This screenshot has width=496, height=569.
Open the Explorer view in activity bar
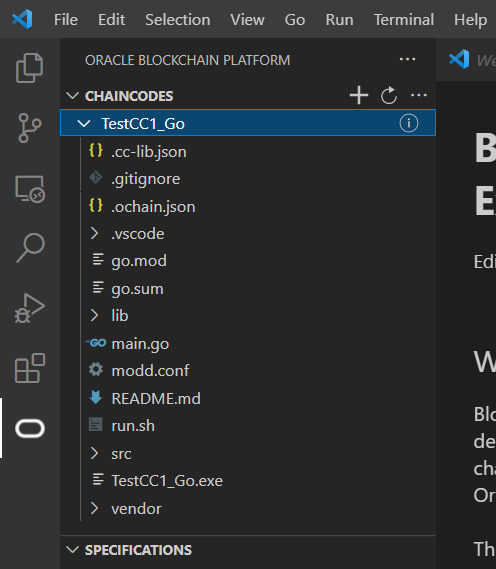[x=29, y=68]
